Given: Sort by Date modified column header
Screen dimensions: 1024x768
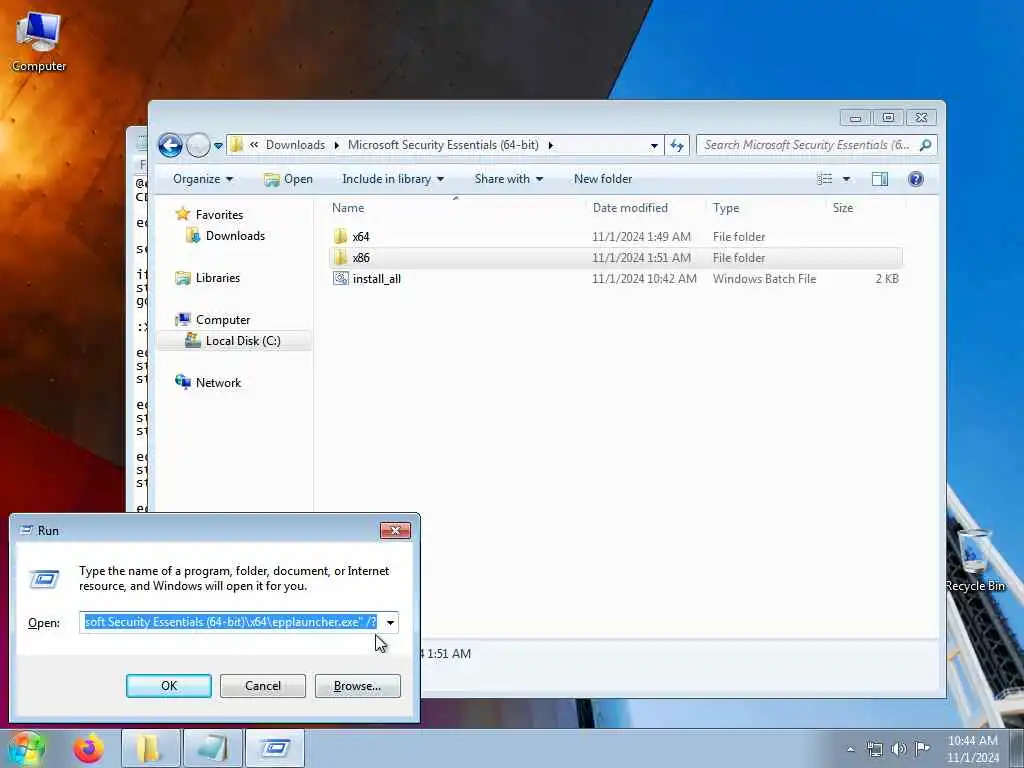Looking at the screenshot, I should (647, 208).
